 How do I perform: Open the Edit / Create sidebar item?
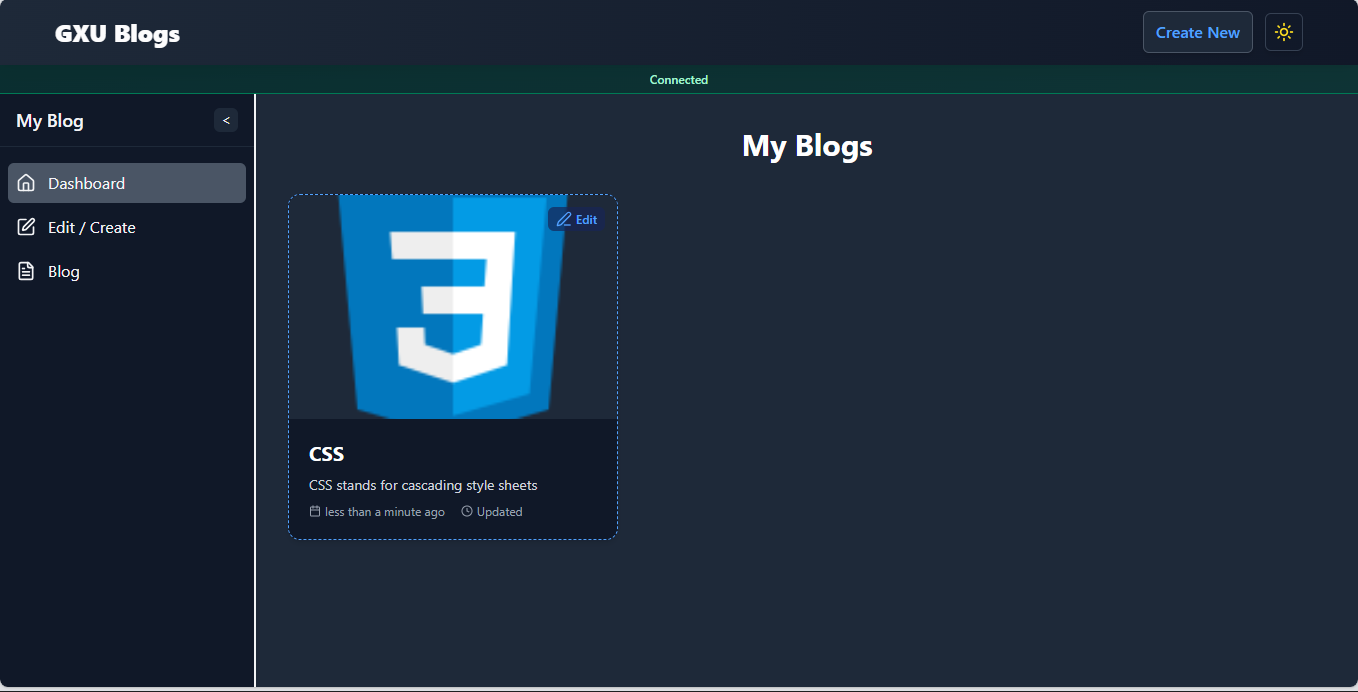coord(127,227)
